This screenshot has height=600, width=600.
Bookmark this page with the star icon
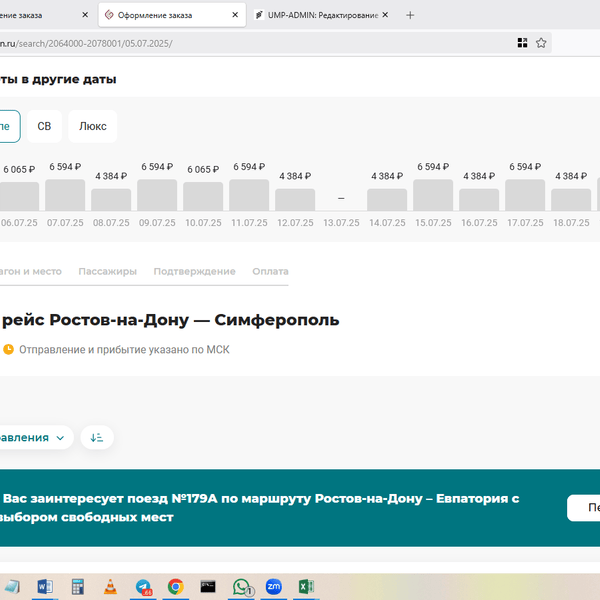tap(541, 43)
